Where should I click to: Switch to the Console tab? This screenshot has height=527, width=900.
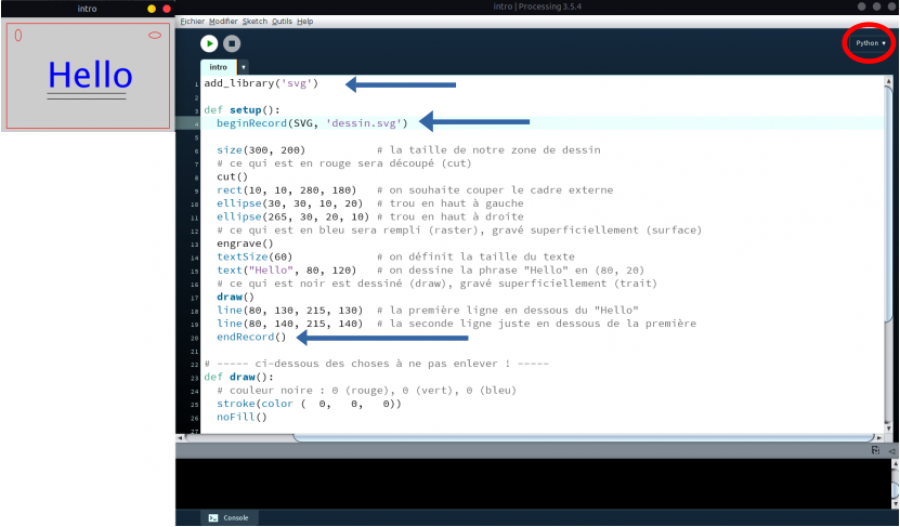point(230,518)
